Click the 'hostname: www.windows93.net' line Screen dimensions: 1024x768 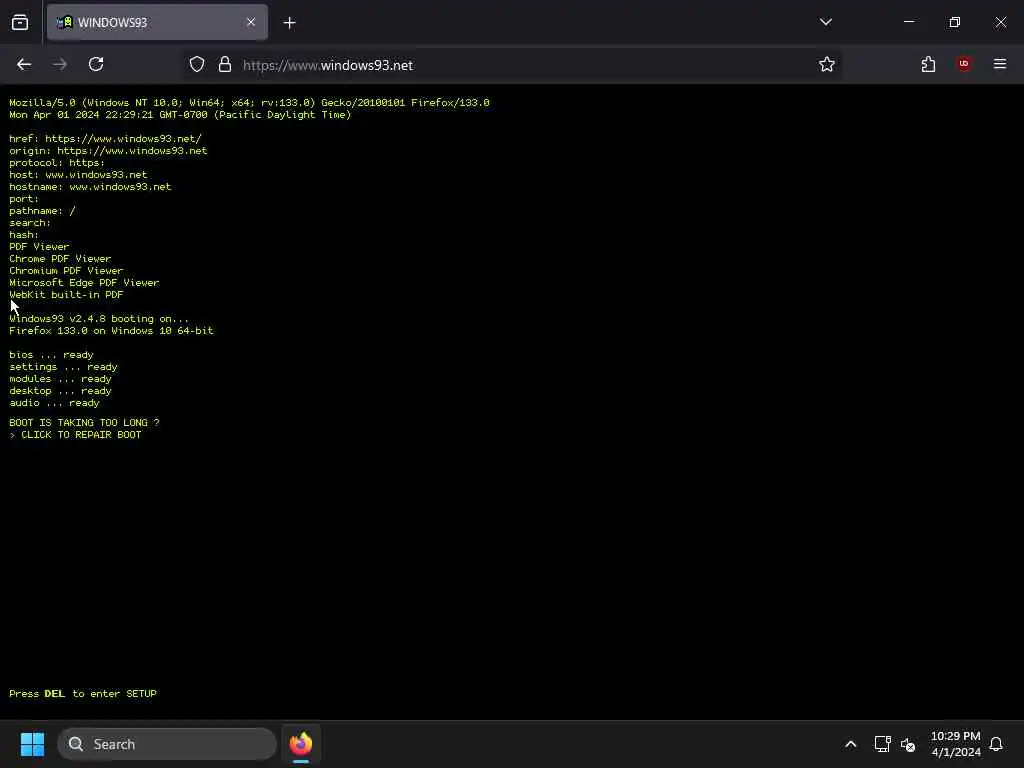click(90, 187)
